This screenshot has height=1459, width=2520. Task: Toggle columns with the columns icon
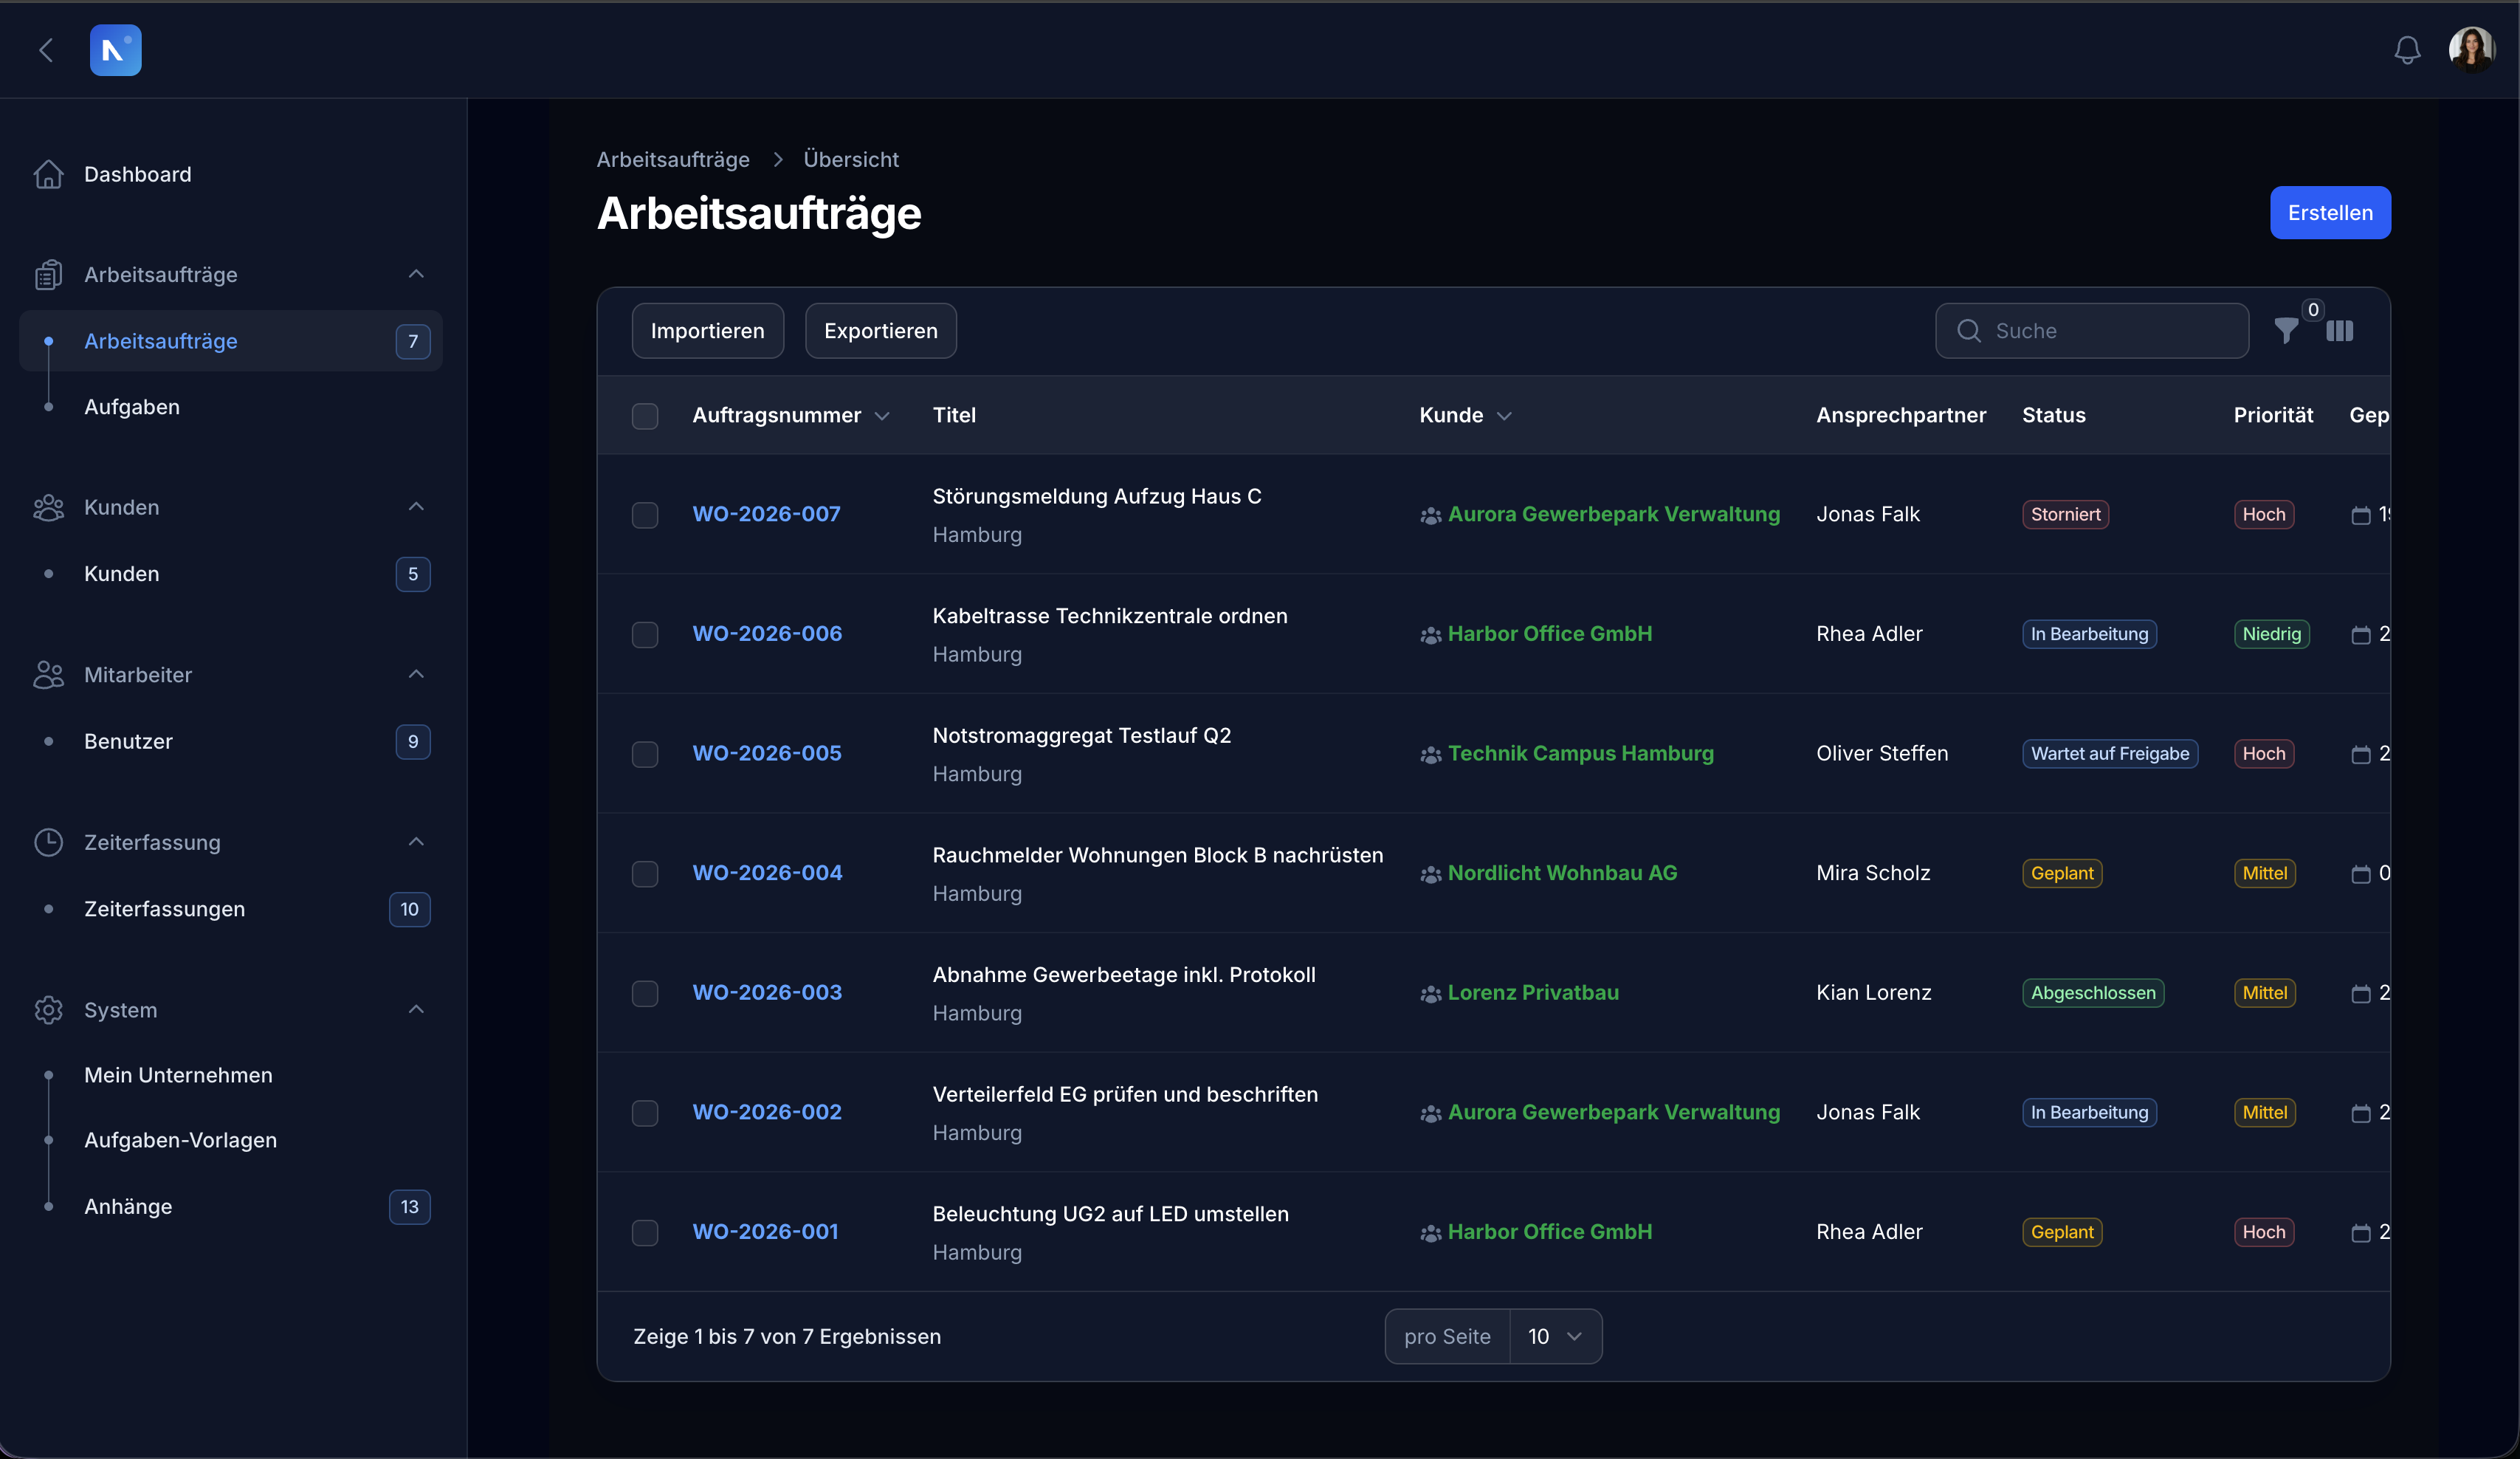[x=2340, y=331]
